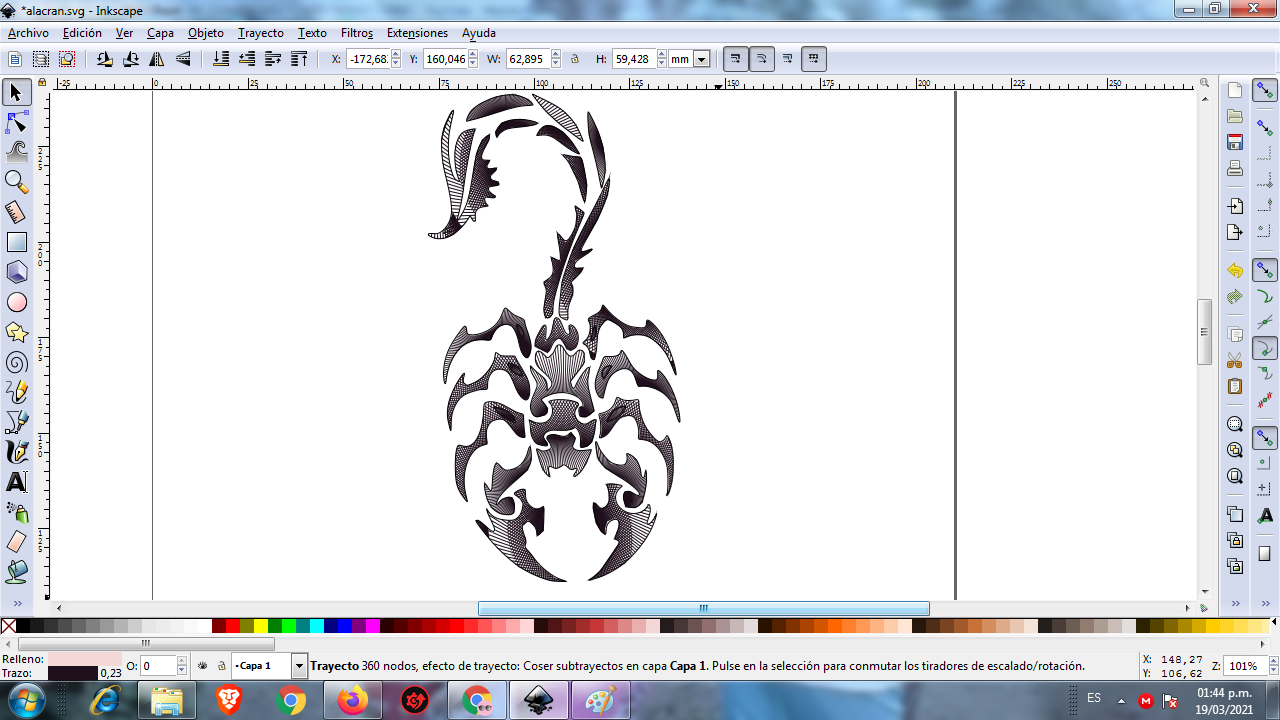Click the Zoom to fit drawing icon
Image resolution: width=1280 pixels, height=720 pixels.
(1235, 450)
